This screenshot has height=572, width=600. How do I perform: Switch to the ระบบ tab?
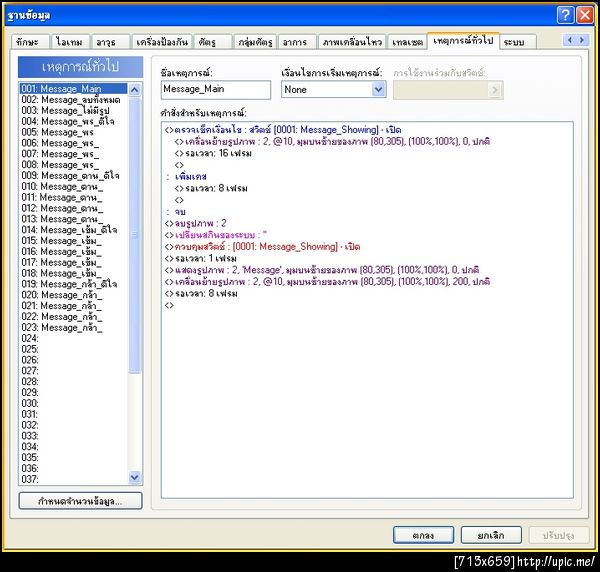[517, 42]
